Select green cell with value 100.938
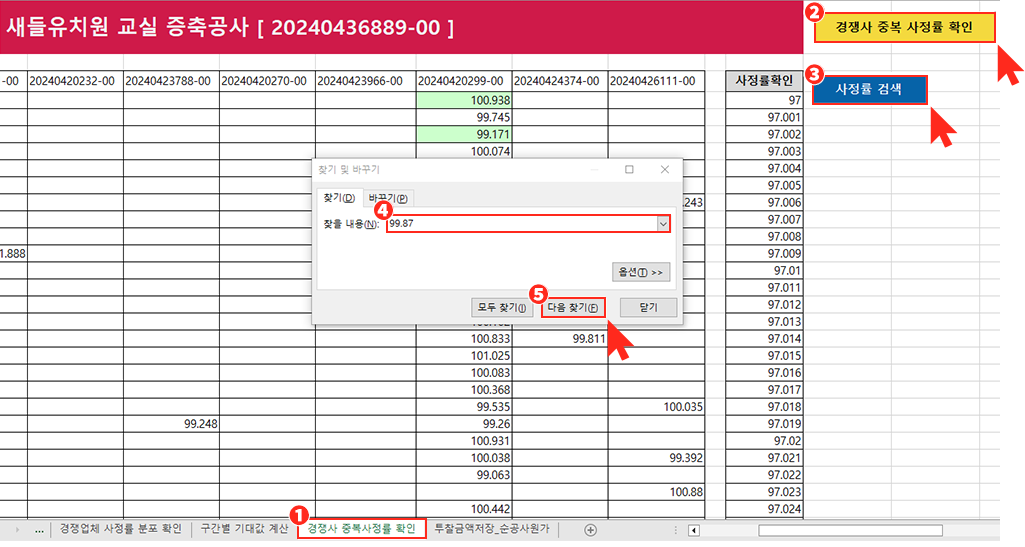This screenshot has height=547, width=1025. (464, 100)
